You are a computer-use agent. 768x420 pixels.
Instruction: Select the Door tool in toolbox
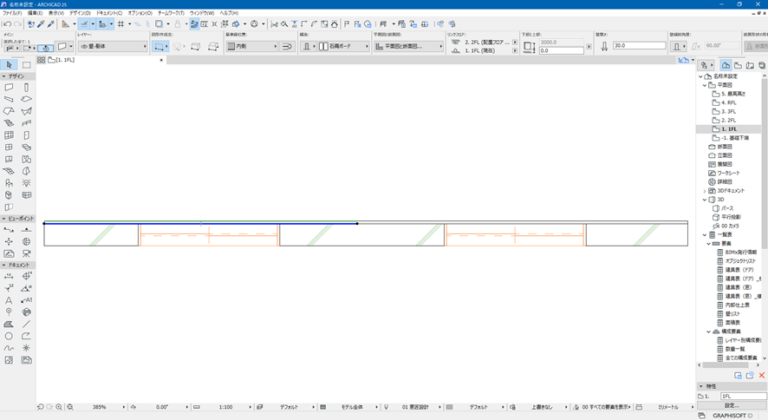[26, 135]
